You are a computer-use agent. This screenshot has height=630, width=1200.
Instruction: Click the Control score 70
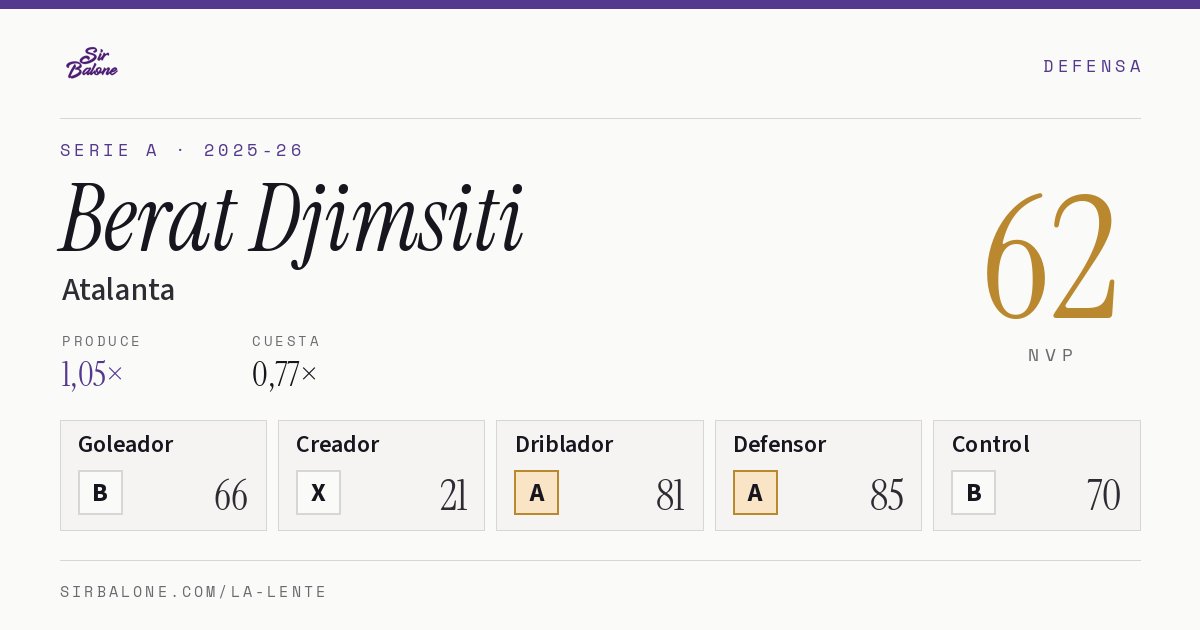1103,495
